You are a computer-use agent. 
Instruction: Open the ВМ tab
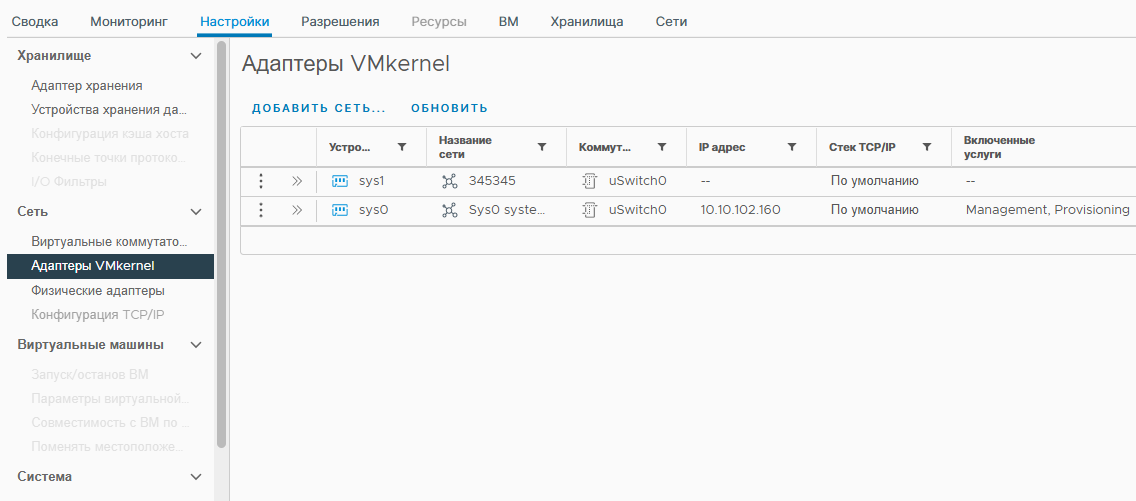(509, 22)
